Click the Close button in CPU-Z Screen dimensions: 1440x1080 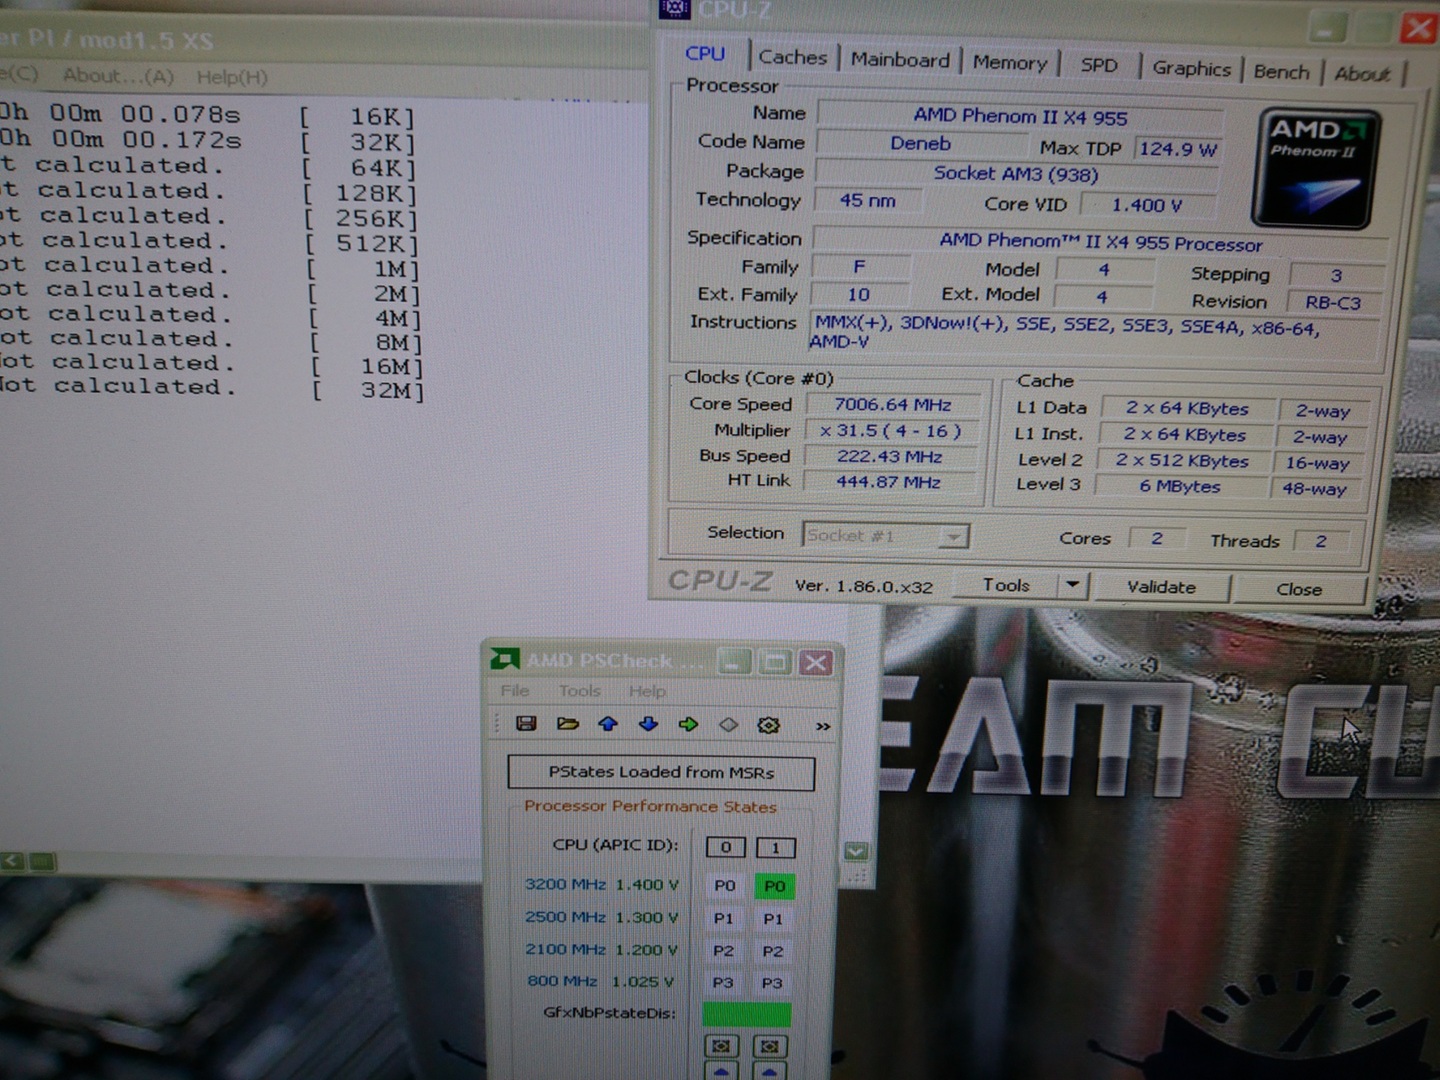coord(1299,589)
